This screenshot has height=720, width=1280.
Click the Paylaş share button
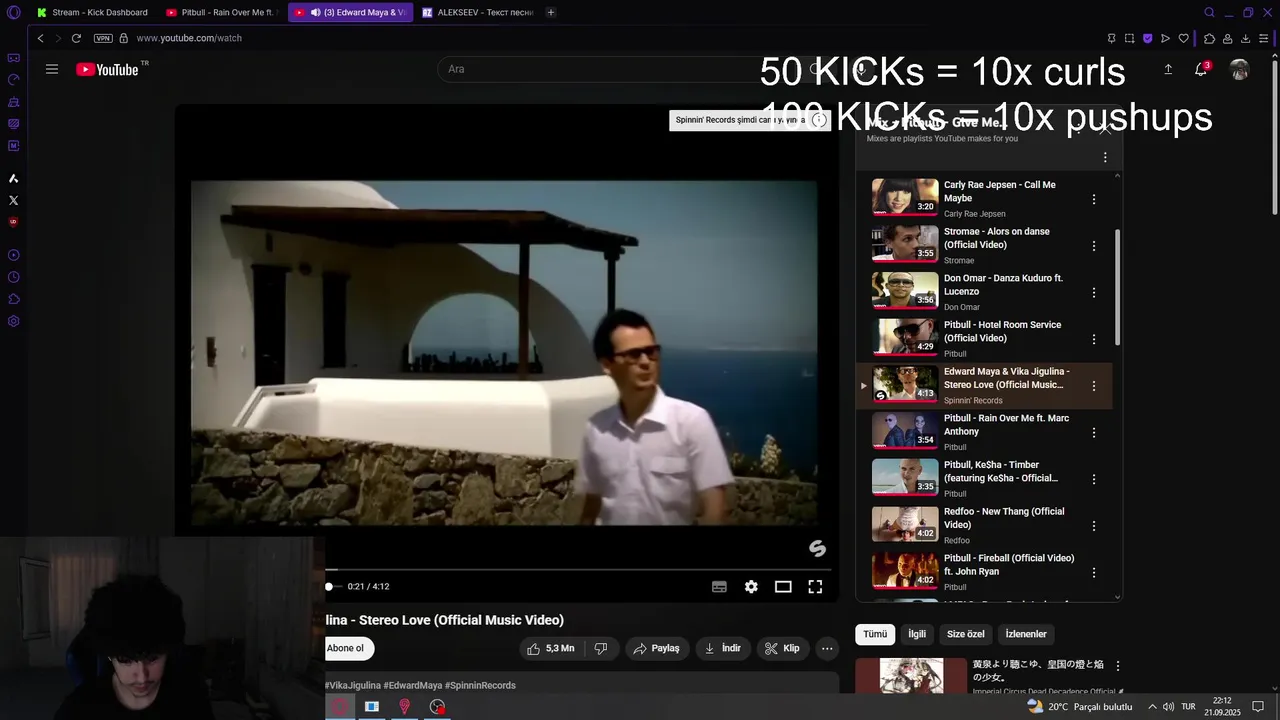click(x=657, y=648)
